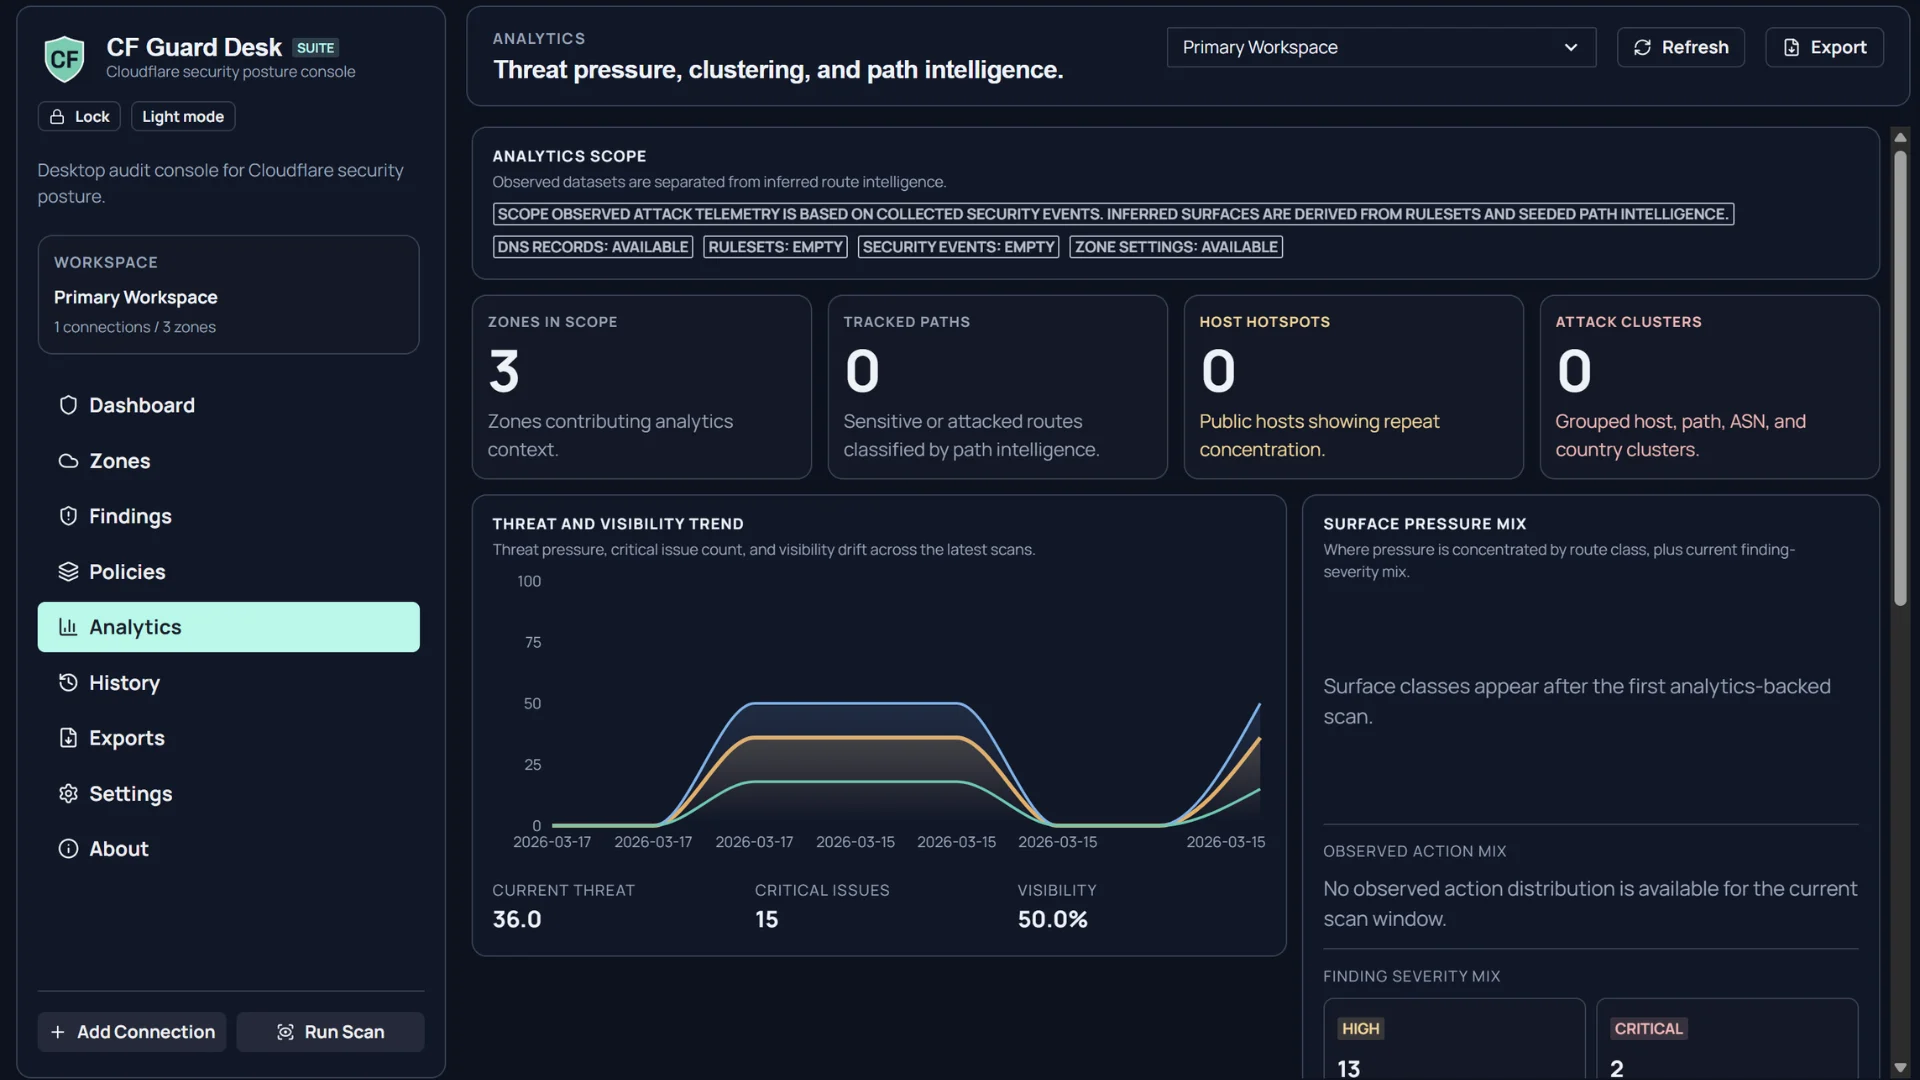
Task: Click the Finding Severity Mix label
Action: click(x=1412, y=977)
